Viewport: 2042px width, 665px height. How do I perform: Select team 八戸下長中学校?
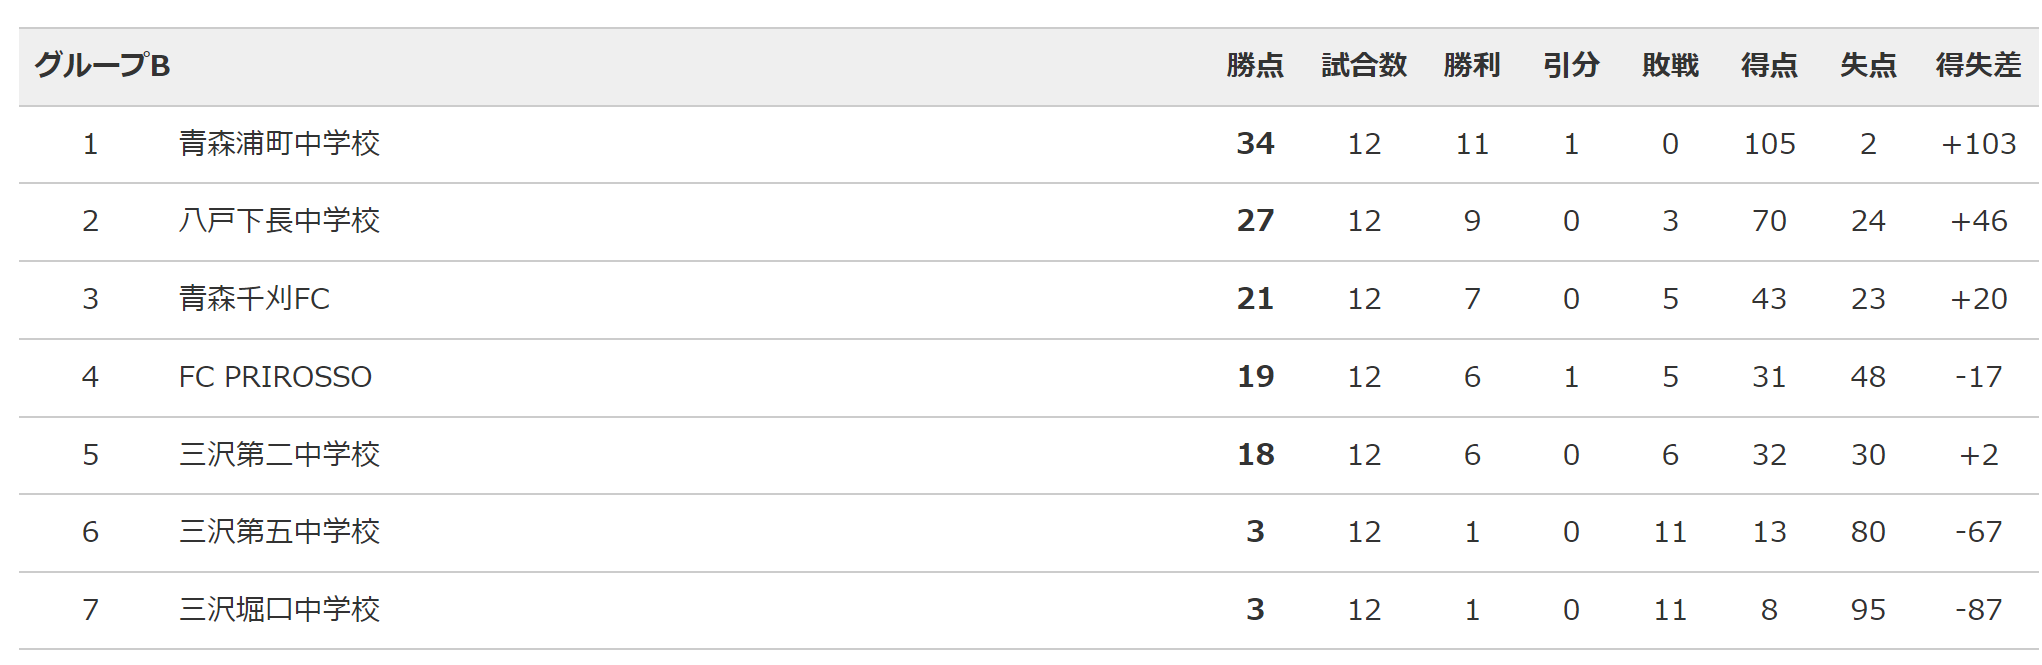(279, 221)
